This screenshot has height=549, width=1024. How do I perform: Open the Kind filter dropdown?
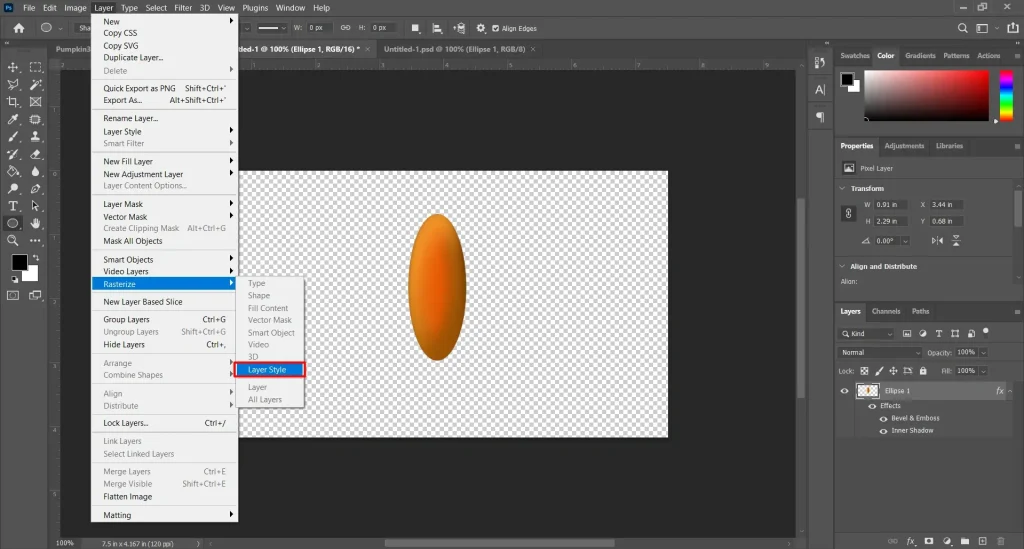tap(867, 334)
